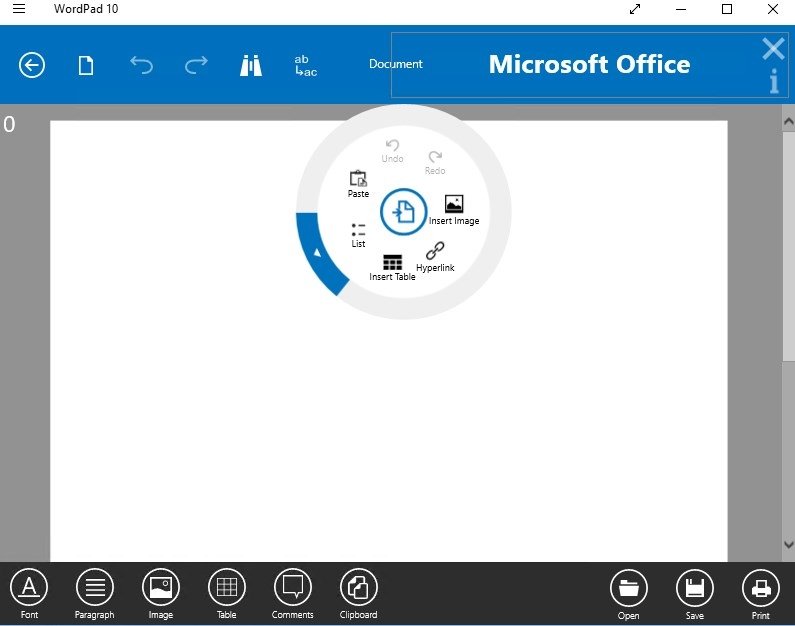Open Image options in bottom bar

pos(161,594)
